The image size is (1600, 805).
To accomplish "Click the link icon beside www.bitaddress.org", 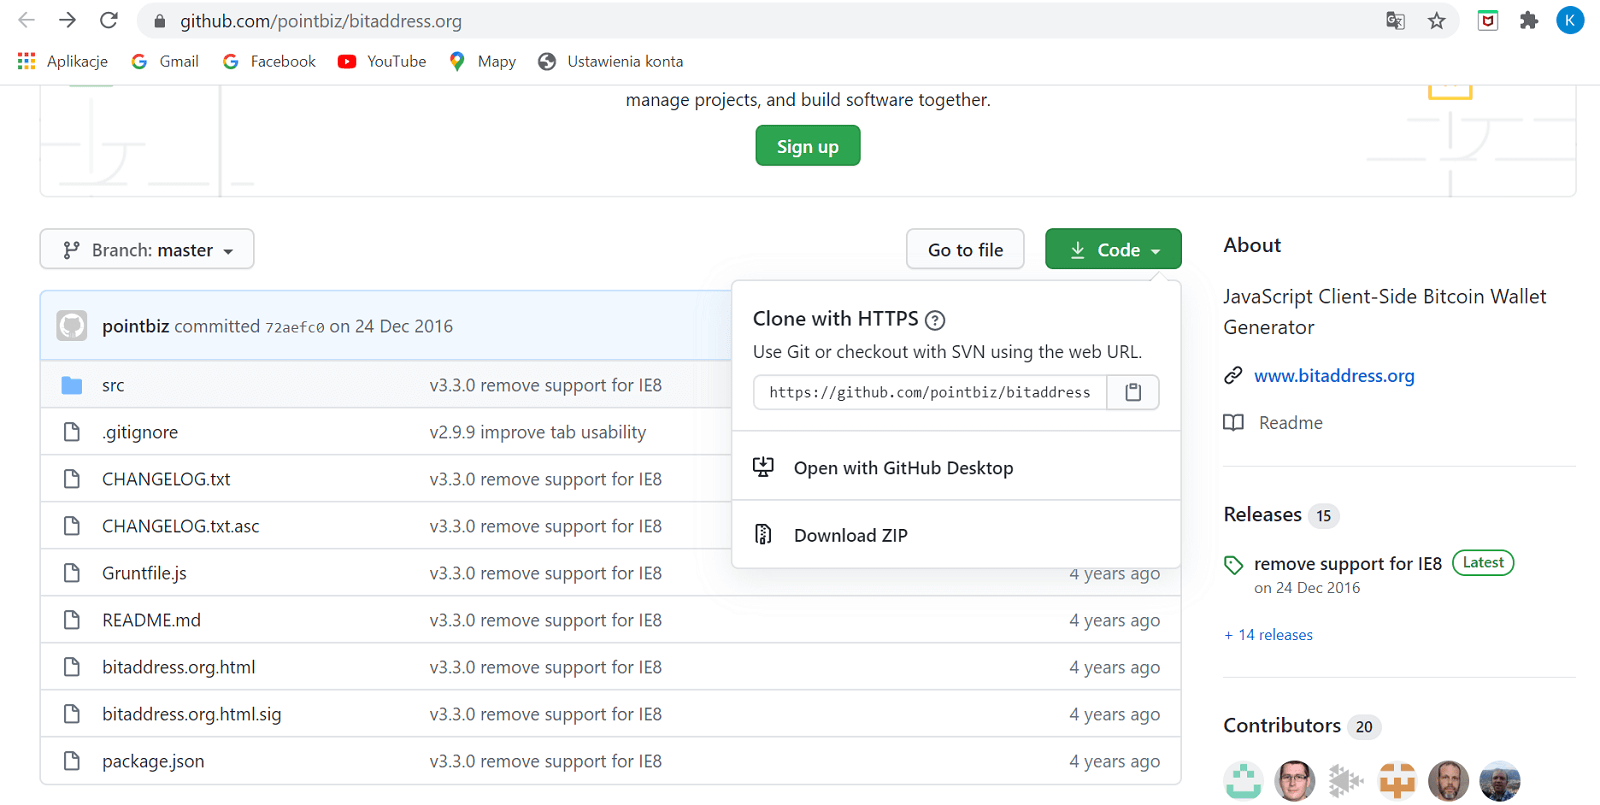I will pos(1233,376).
